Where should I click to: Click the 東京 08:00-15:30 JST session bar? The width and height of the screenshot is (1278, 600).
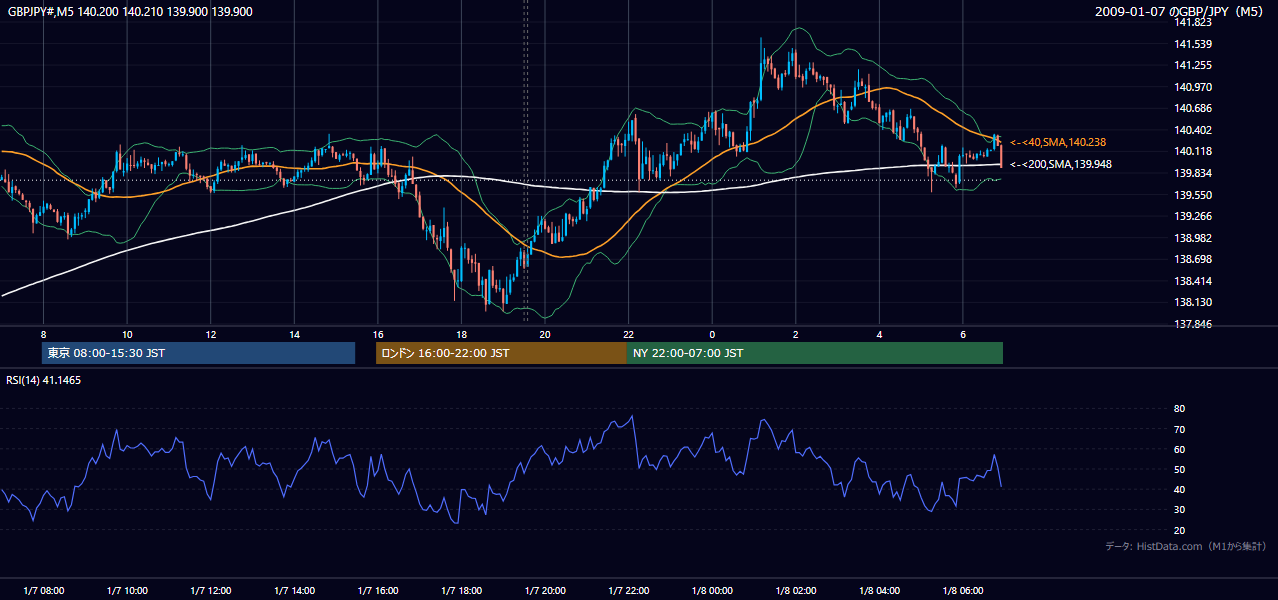coord(198,353)
